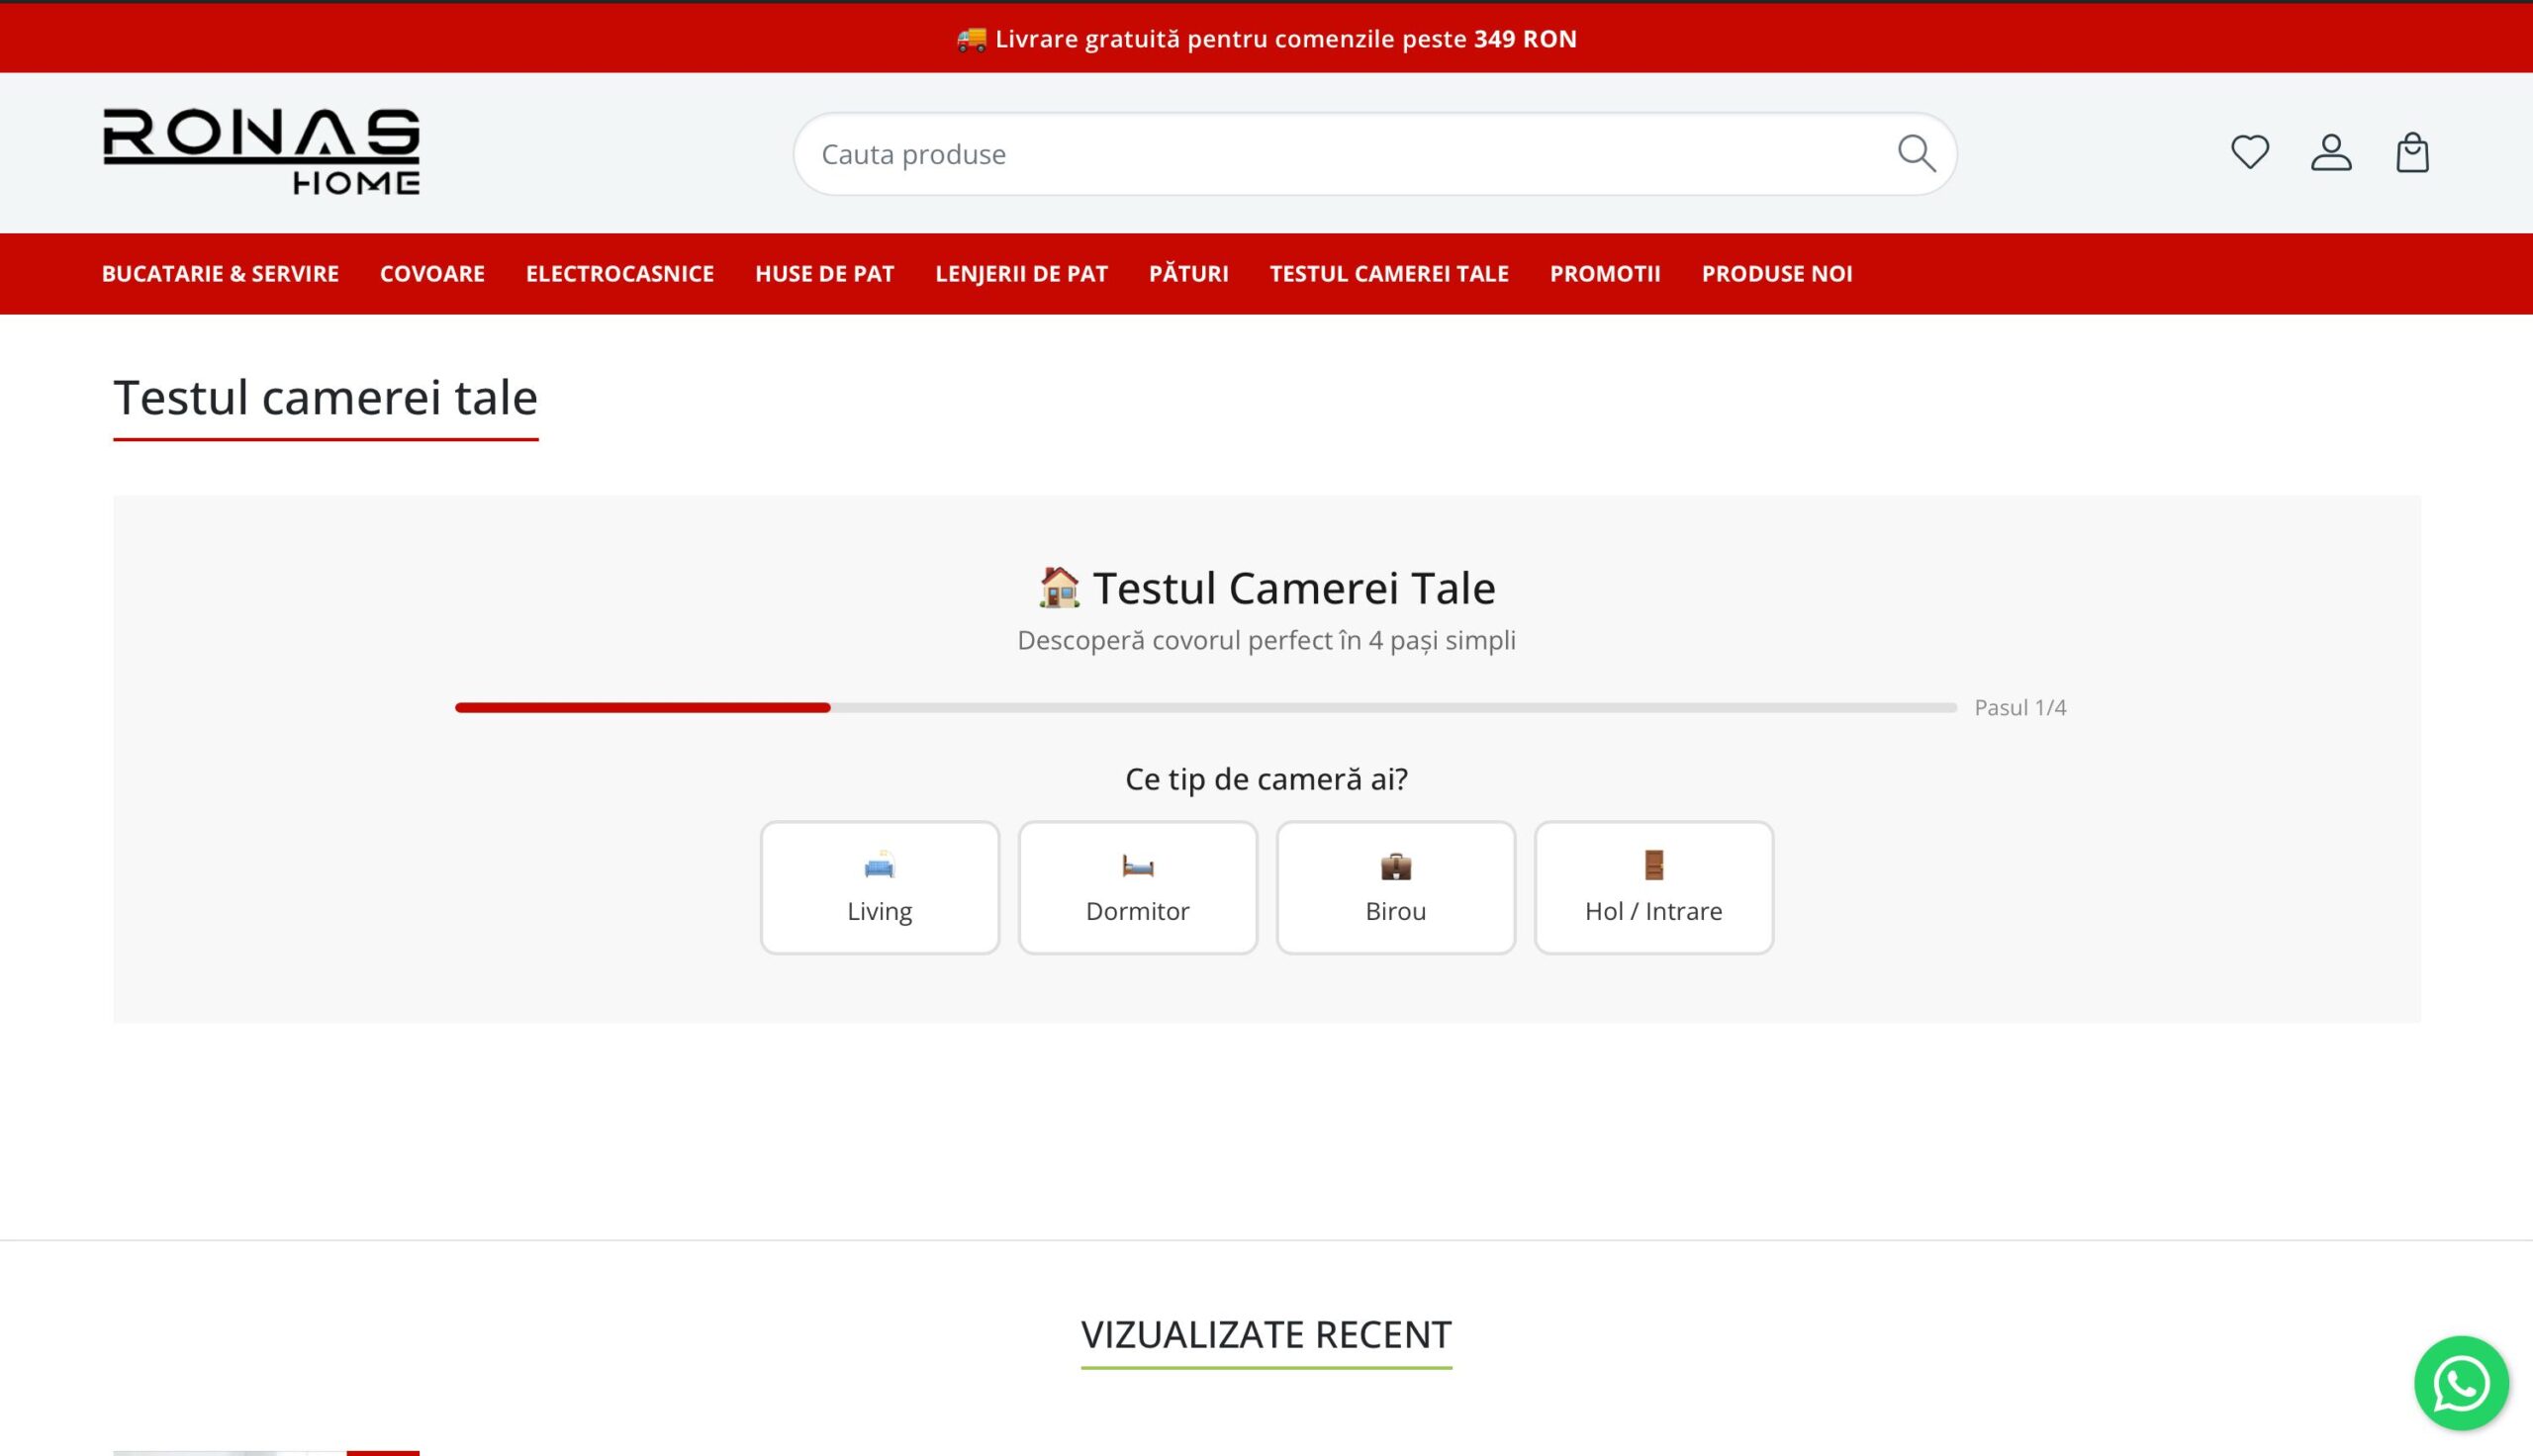Image resolution: width=2533 pixels, height=1456 pixels.
Task: Open the PRODUSE NOI page
Action: coord(1776,273)
